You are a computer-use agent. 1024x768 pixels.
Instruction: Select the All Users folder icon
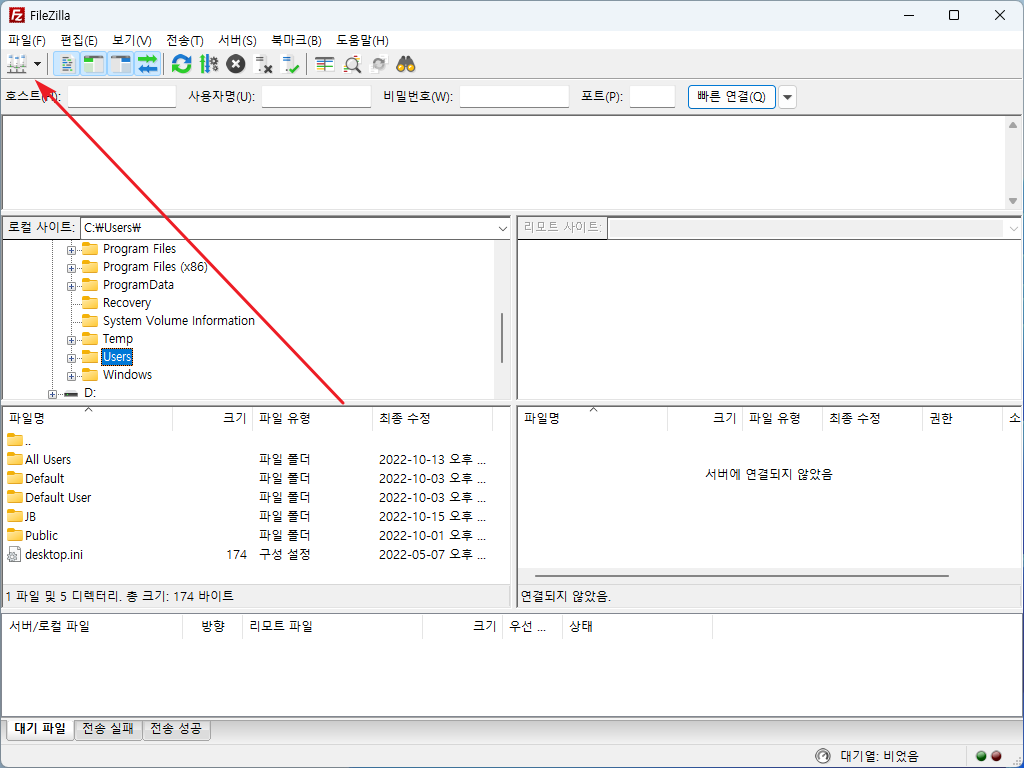[14, 458]
